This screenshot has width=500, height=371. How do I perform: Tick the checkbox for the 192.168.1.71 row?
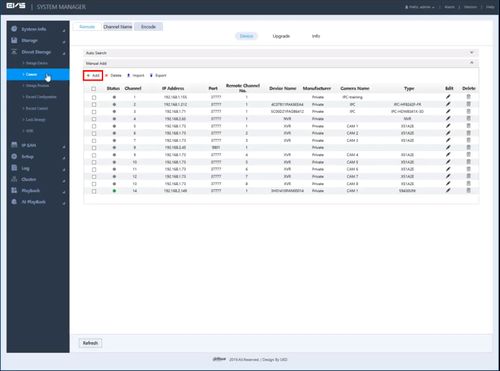pyautogui.click(x=94, y=112)
